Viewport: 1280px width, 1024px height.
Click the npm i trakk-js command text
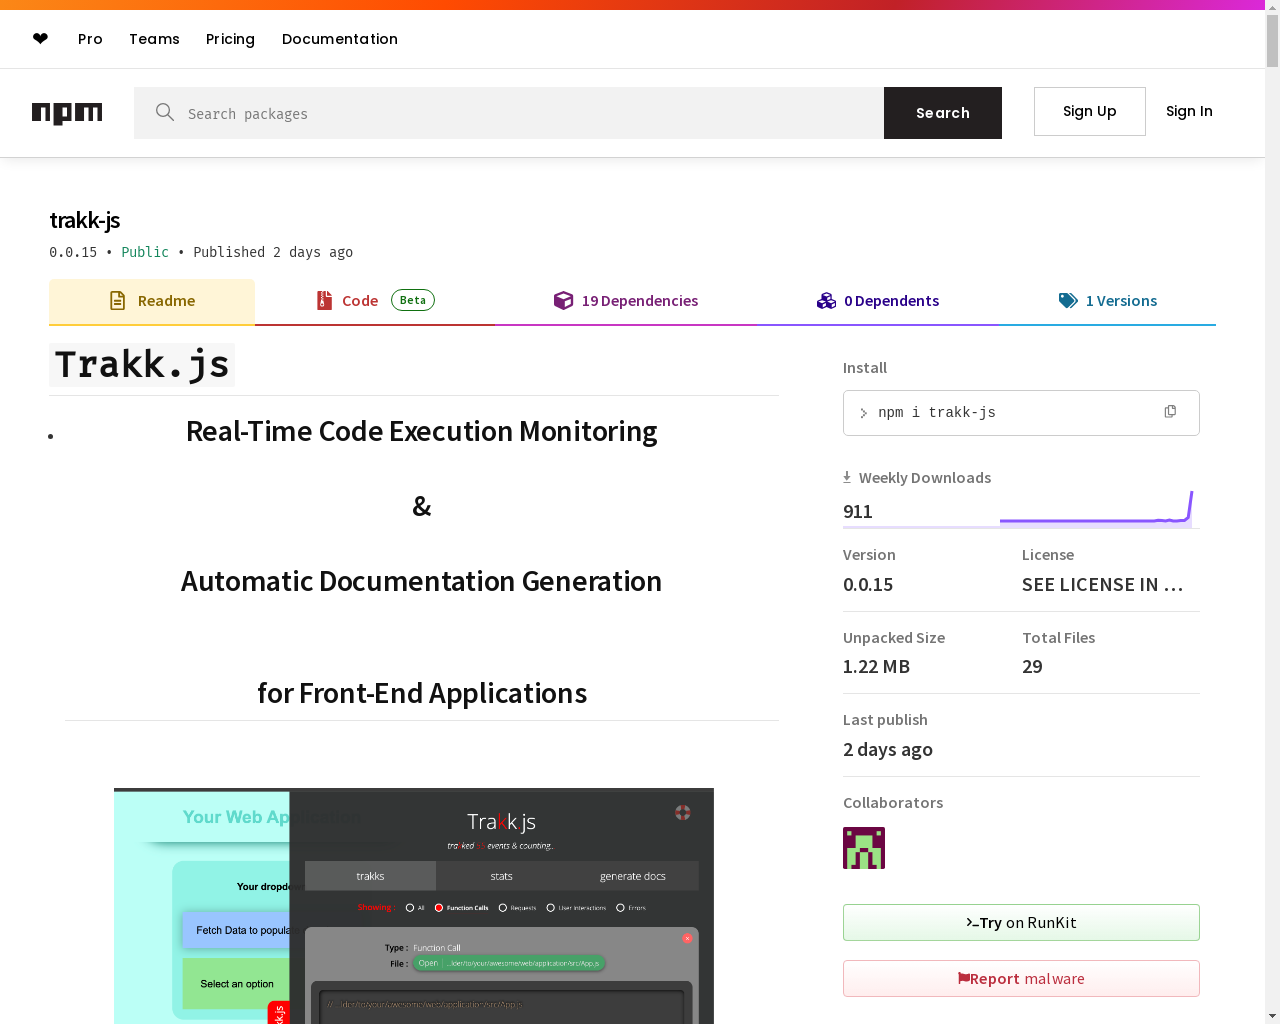[x=937, y=413]
